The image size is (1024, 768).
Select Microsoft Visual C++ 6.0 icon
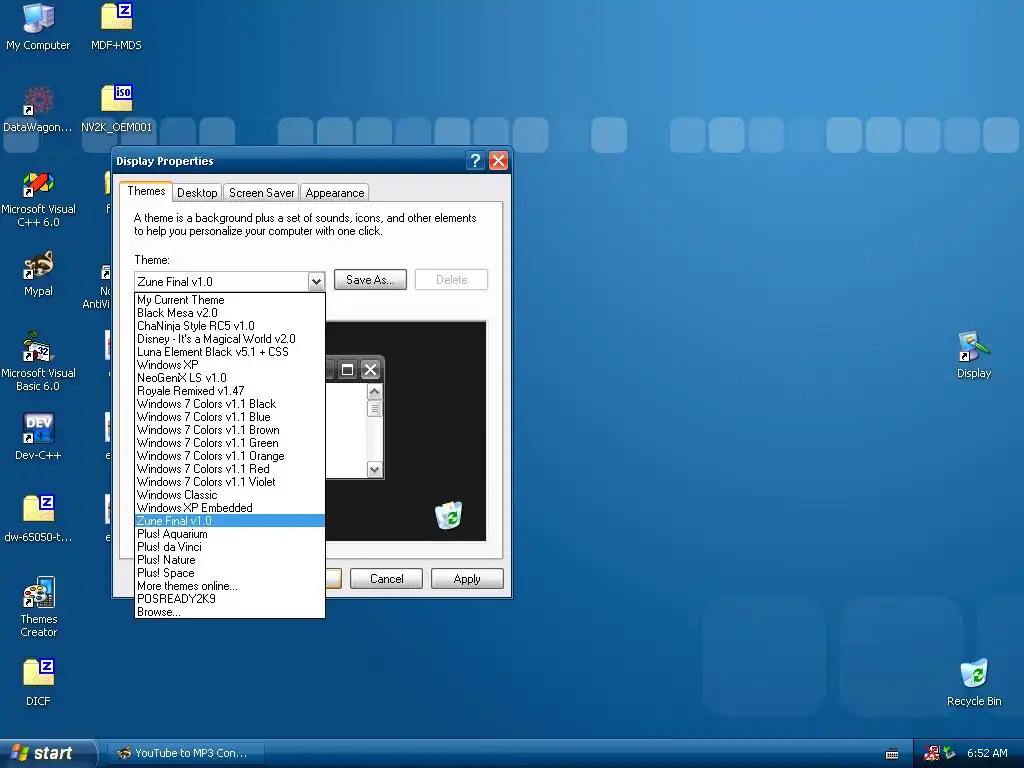[x=38, y=199]
